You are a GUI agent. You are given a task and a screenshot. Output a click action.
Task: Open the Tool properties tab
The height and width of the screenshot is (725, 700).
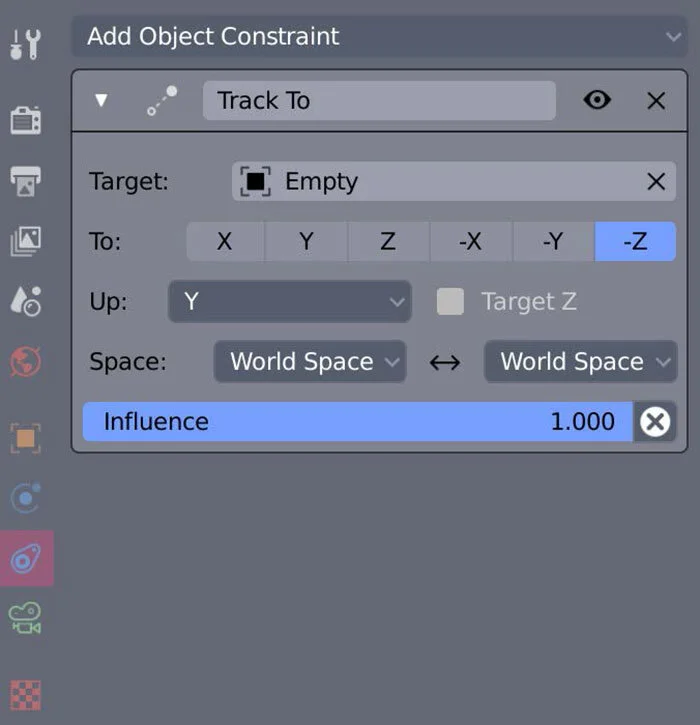[25, 44]
